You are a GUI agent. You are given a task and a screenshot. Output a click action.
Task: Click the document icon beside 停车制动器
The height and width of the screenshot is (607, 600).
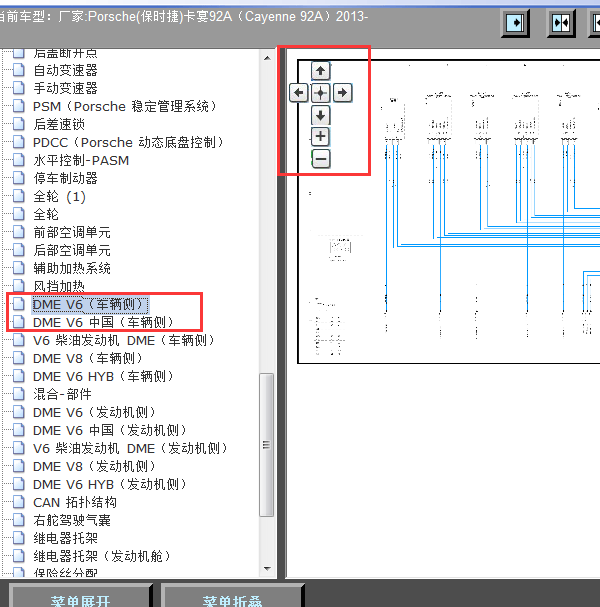tap(19, 178)
